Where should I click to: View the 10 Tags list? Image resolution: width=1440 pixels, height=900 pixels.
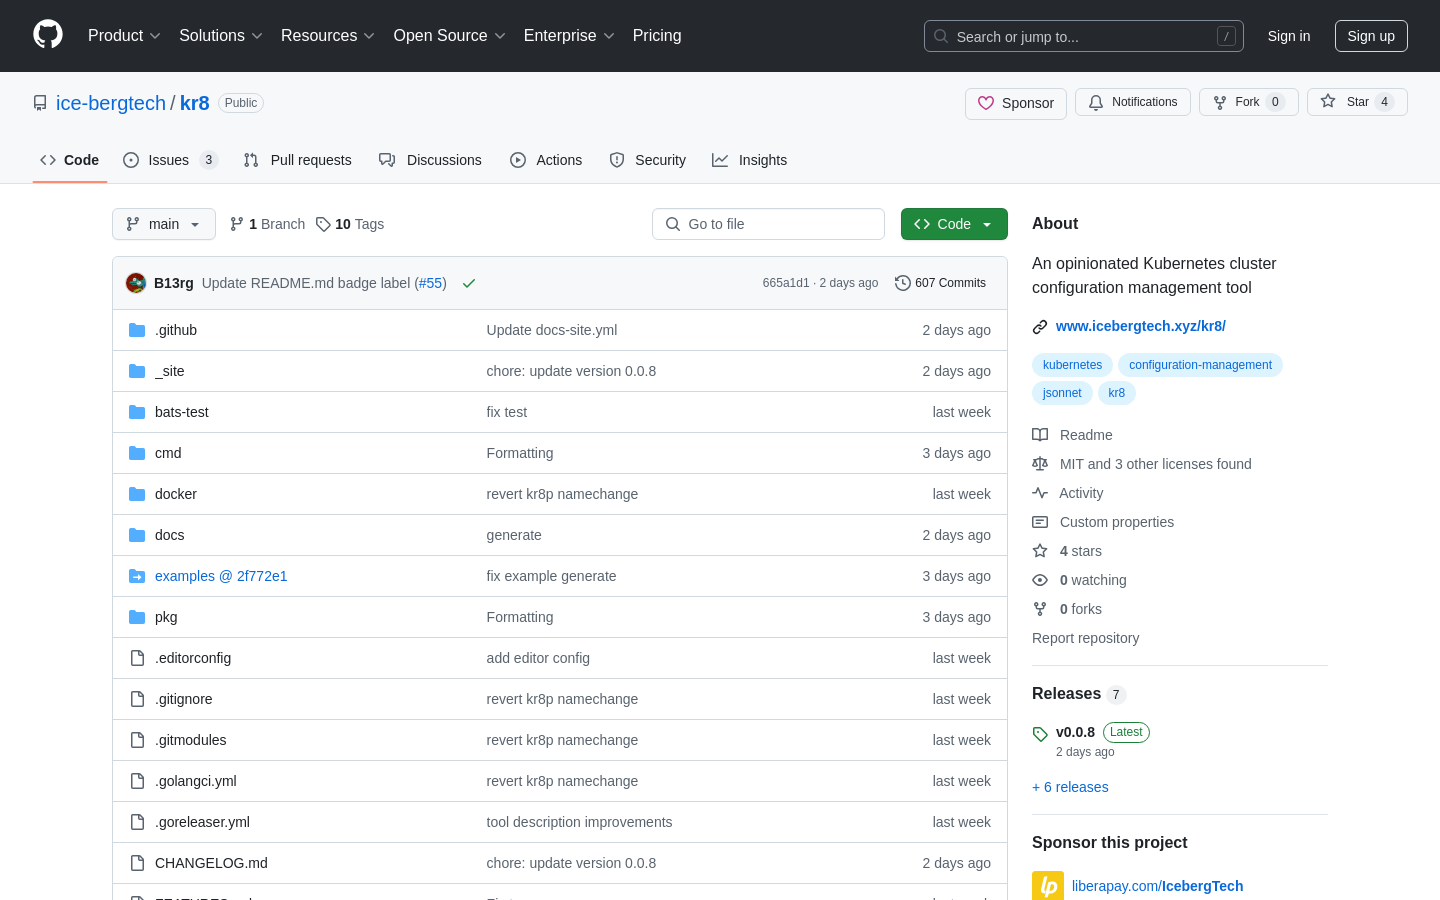(x=350, y=224)
